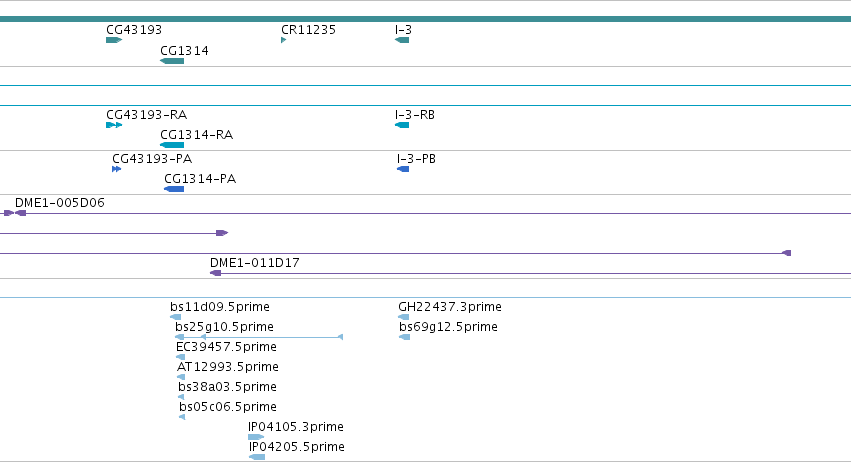Click the unlabeled right-pointing purple clone end
The width and height of the screenshot is (851, 462).
click(222, 233)
